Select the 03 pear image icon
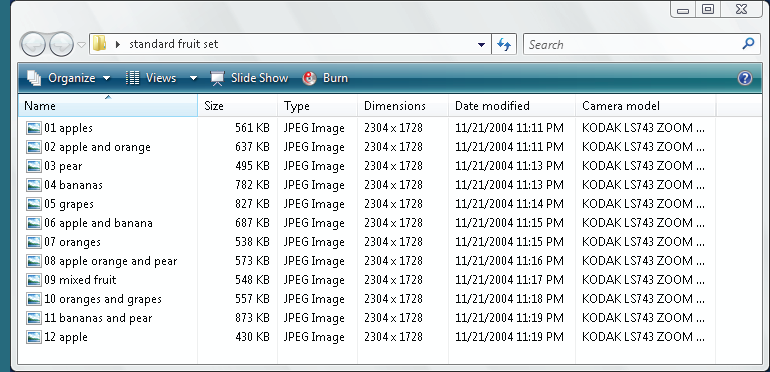This screenshot has width=770, height=372. pos(34,166)
